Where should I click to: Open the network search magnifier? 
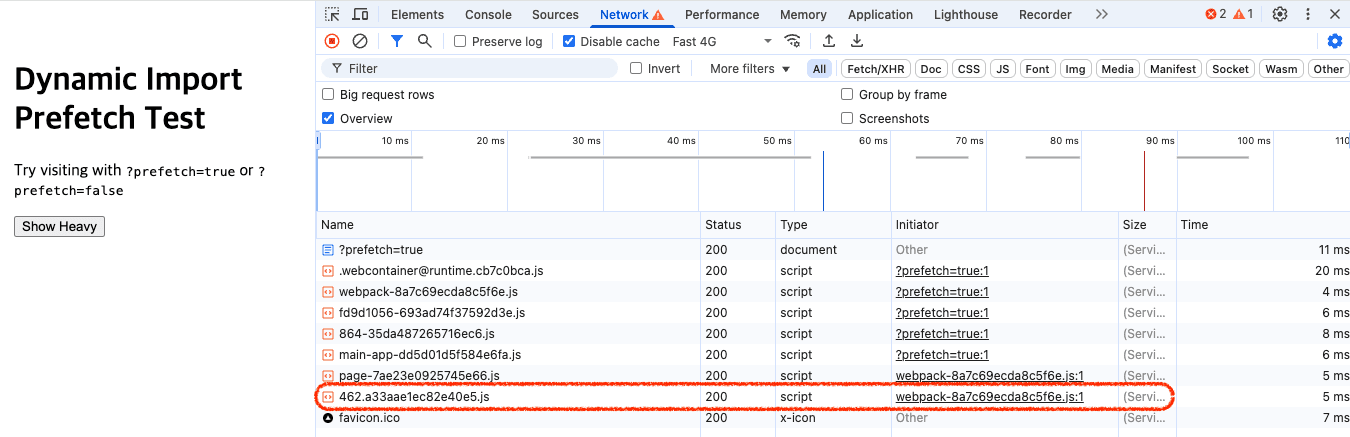(425, 41)
